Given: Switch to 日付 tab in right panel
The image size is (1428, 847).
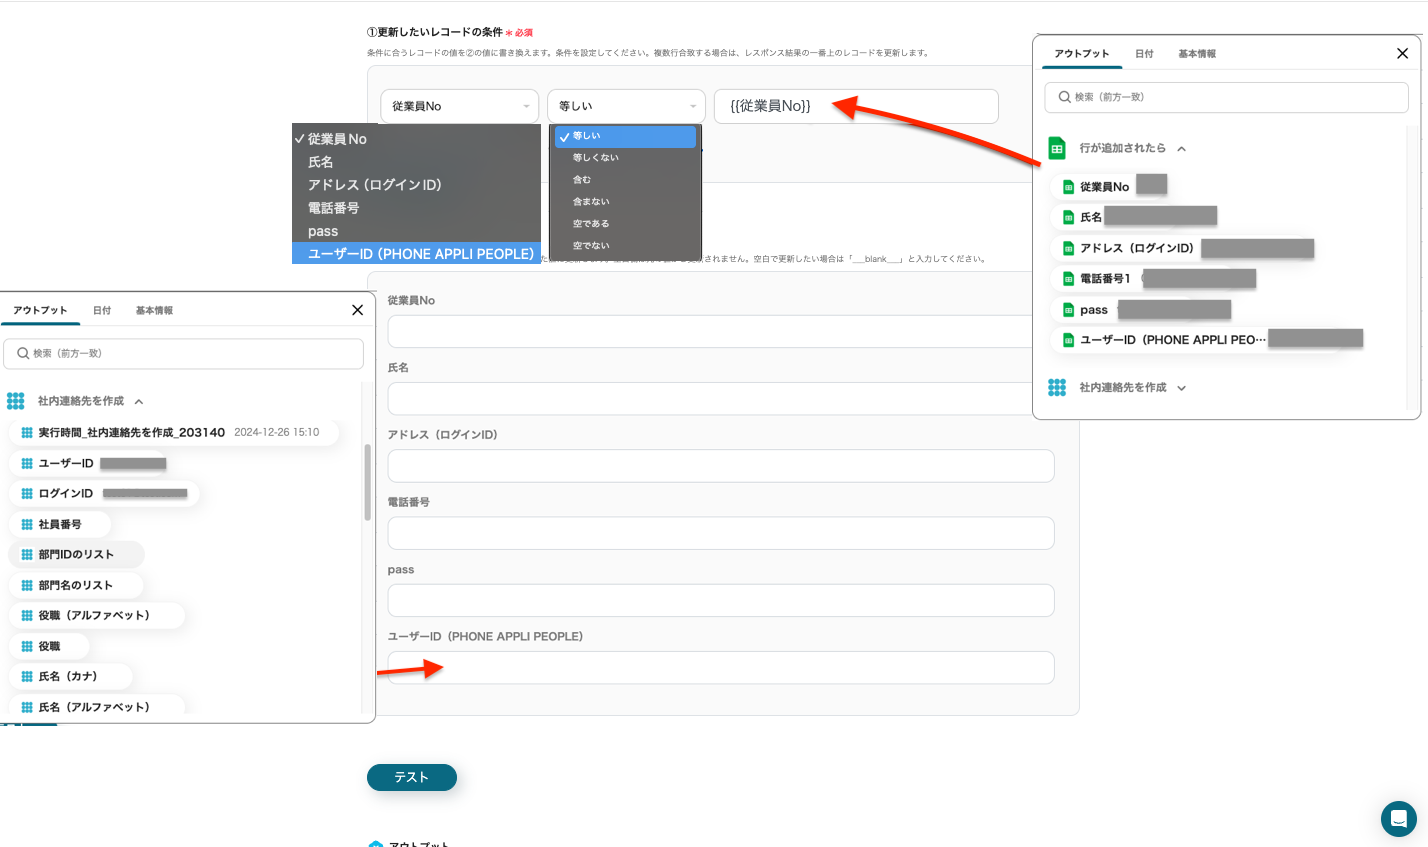Looking at the screenshot, I should (x=1144, y=54).
